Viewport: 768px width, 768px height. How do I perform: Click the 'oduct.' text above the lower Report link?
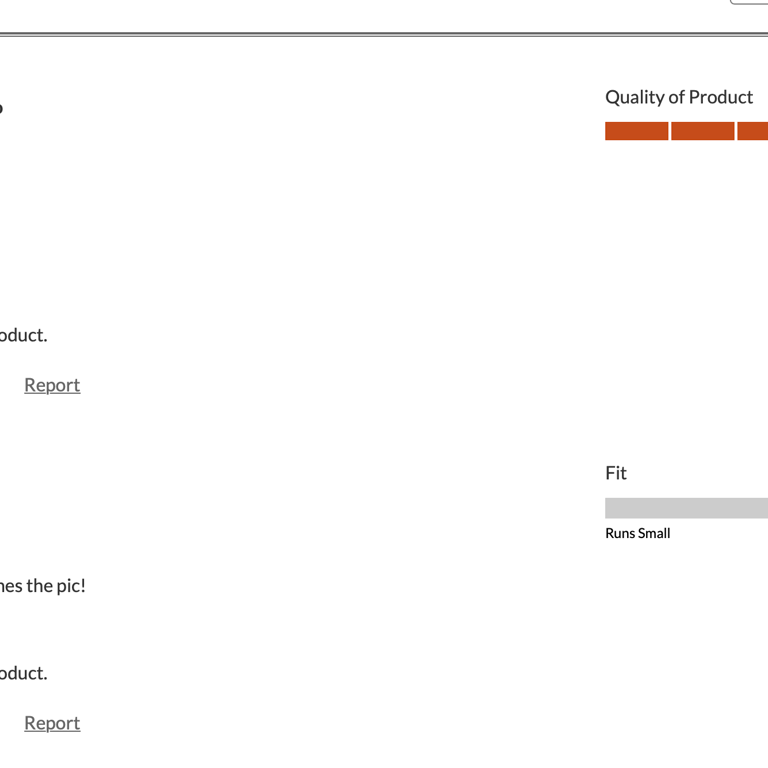point(23,673)
